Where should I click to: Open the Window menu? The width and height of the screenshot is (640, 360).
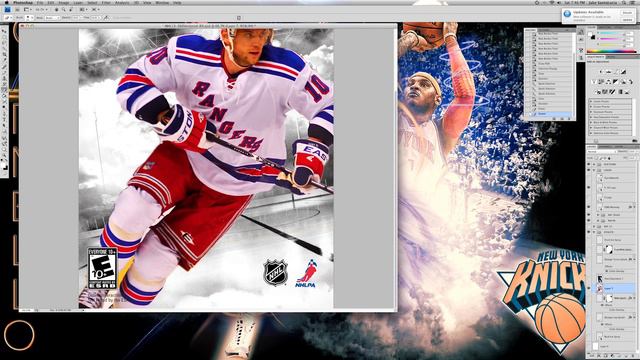162,2
